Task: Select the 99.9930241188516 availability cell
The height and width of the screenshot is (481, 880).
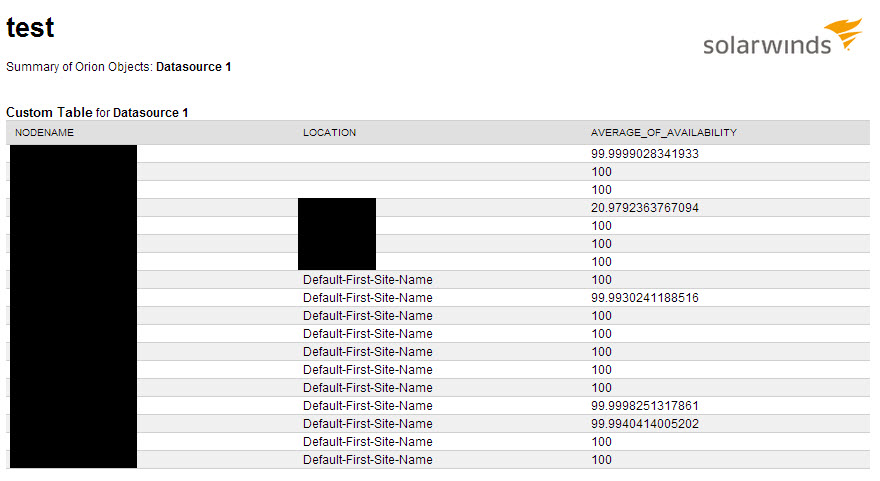Action: (x=644, y=297)
